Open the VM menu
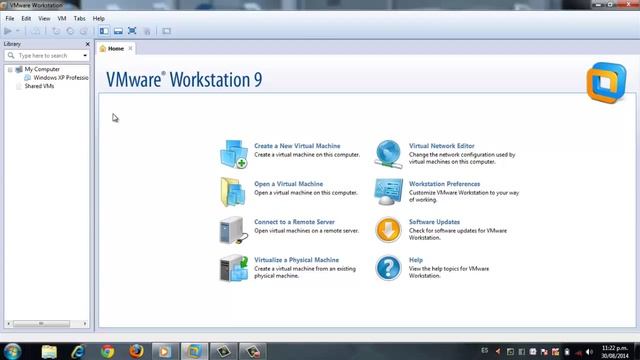The image size is (640, 360). click(x=62, y=18)
